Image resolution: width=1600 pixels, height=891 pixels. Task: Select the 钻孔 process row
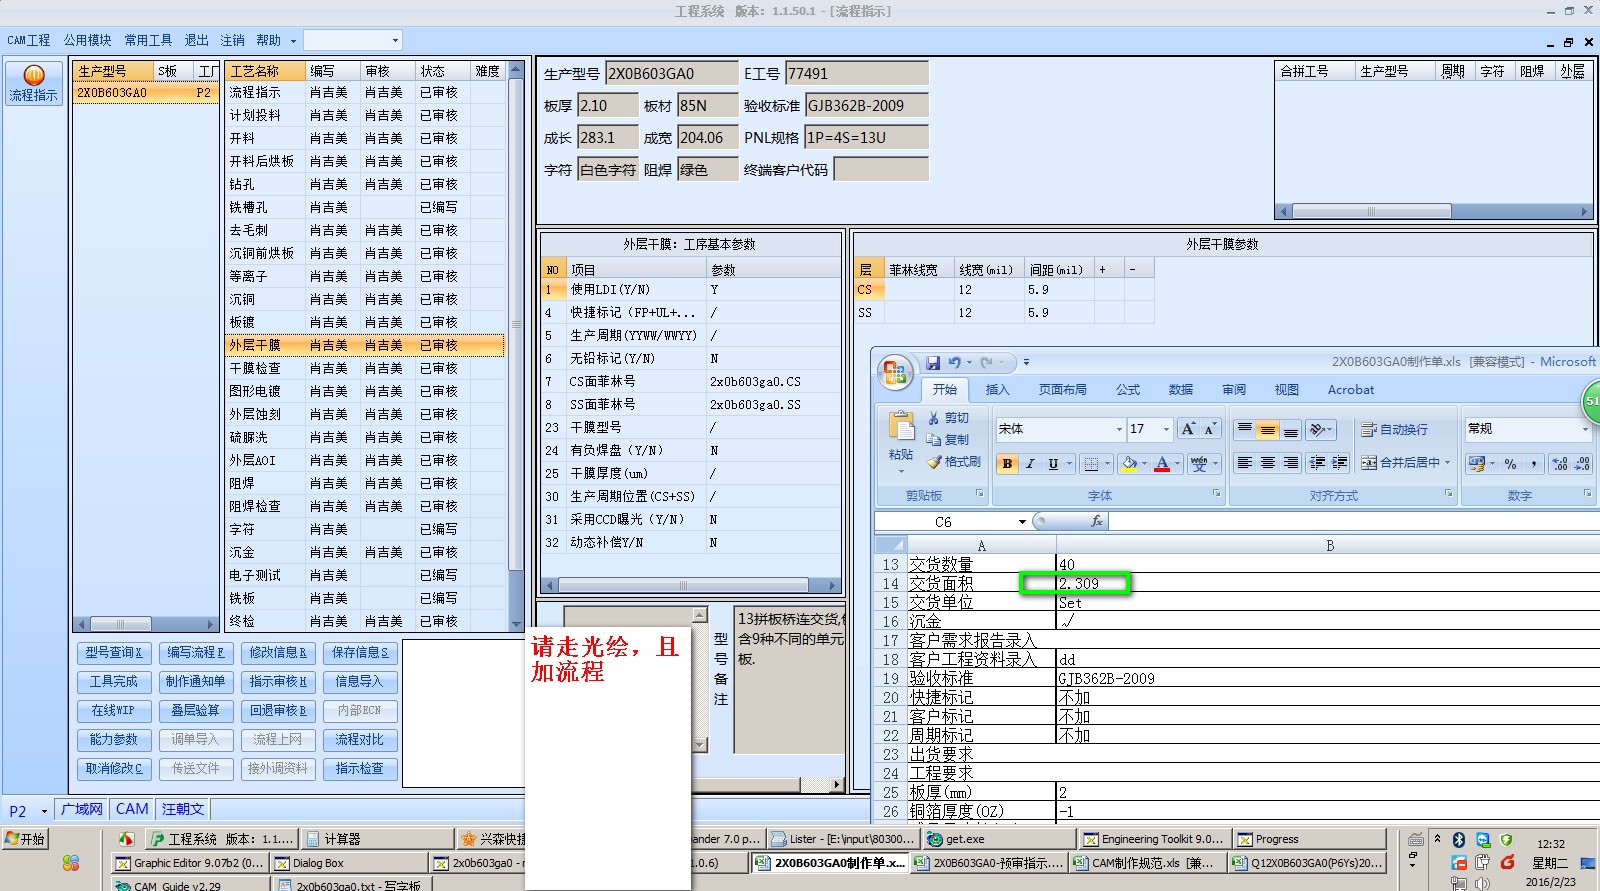point(365,184)
